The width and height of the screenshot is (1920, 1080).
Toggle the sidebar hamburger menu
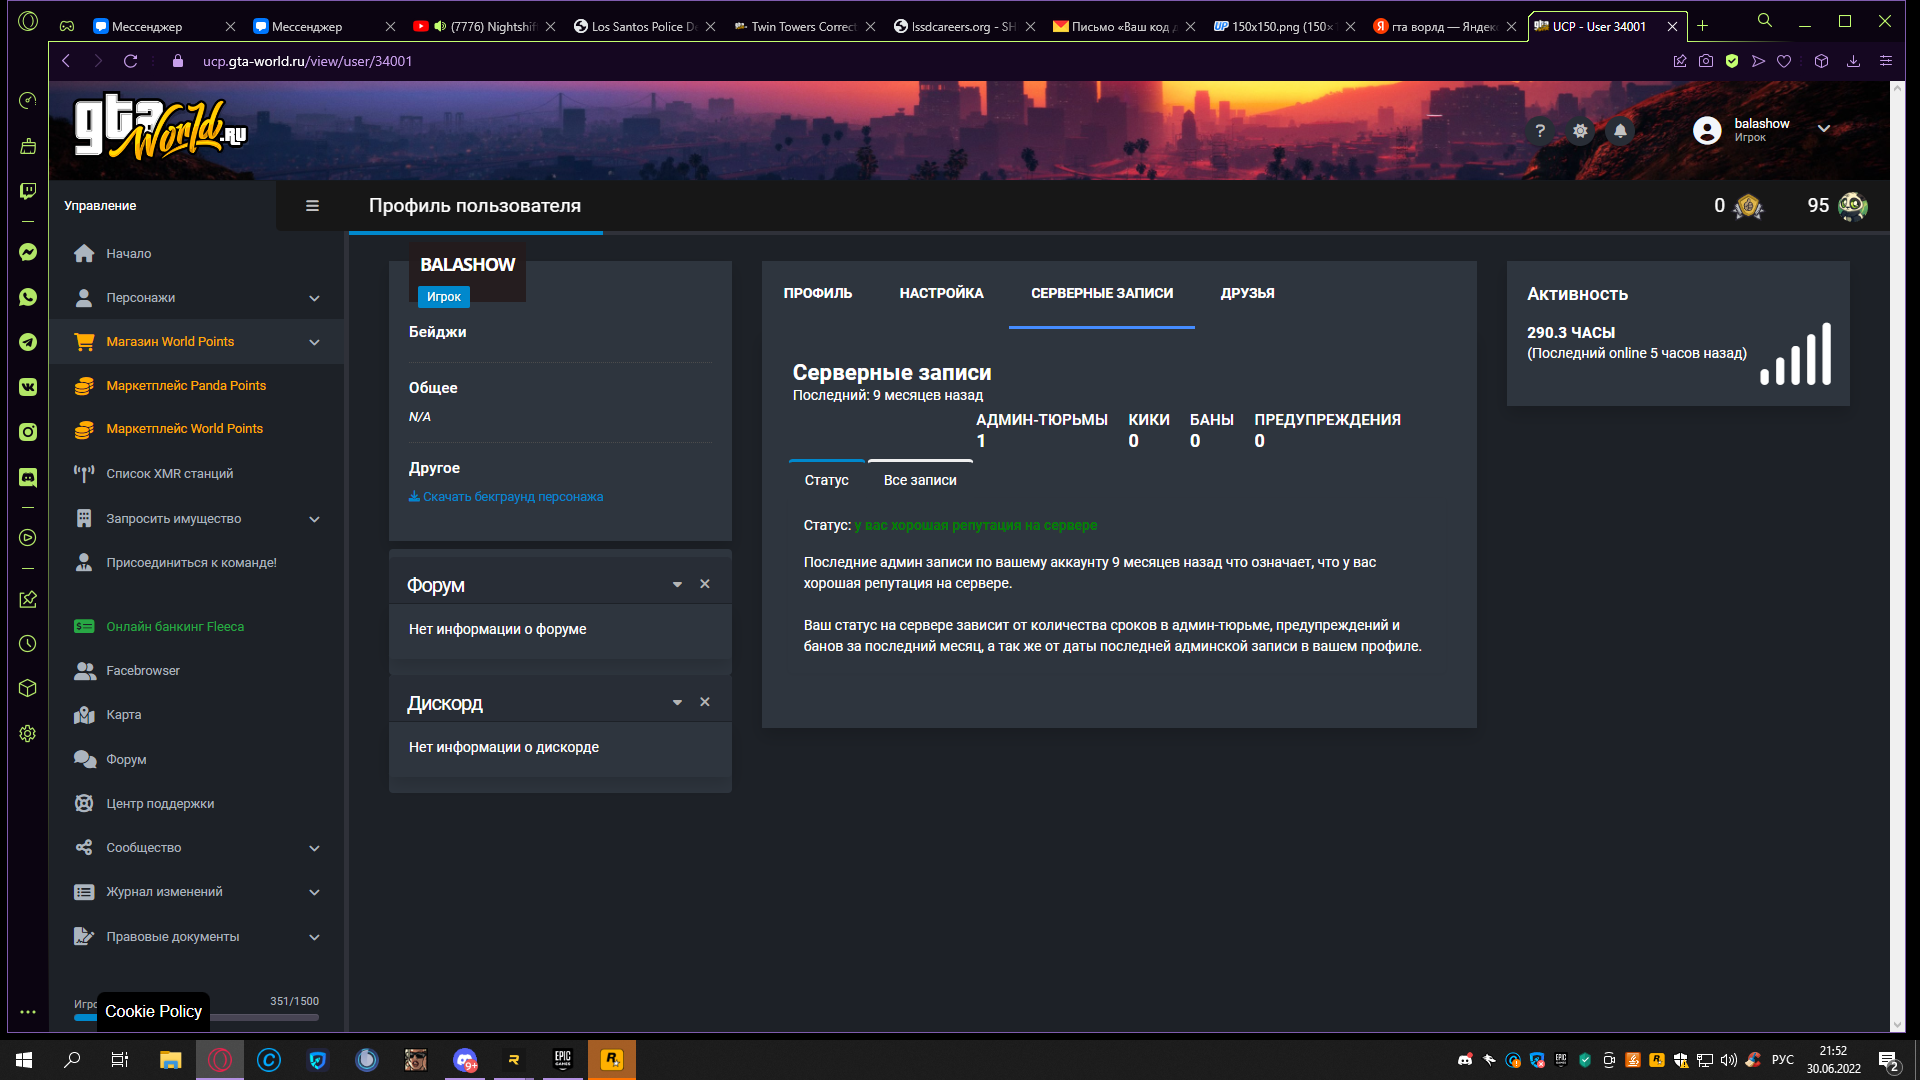pos(312,206)
